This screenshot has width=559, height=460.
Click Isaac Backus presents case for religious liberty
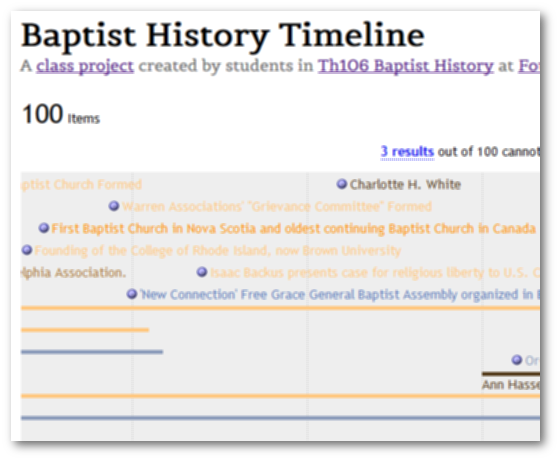pyautogui.click(x=375, y=273)
